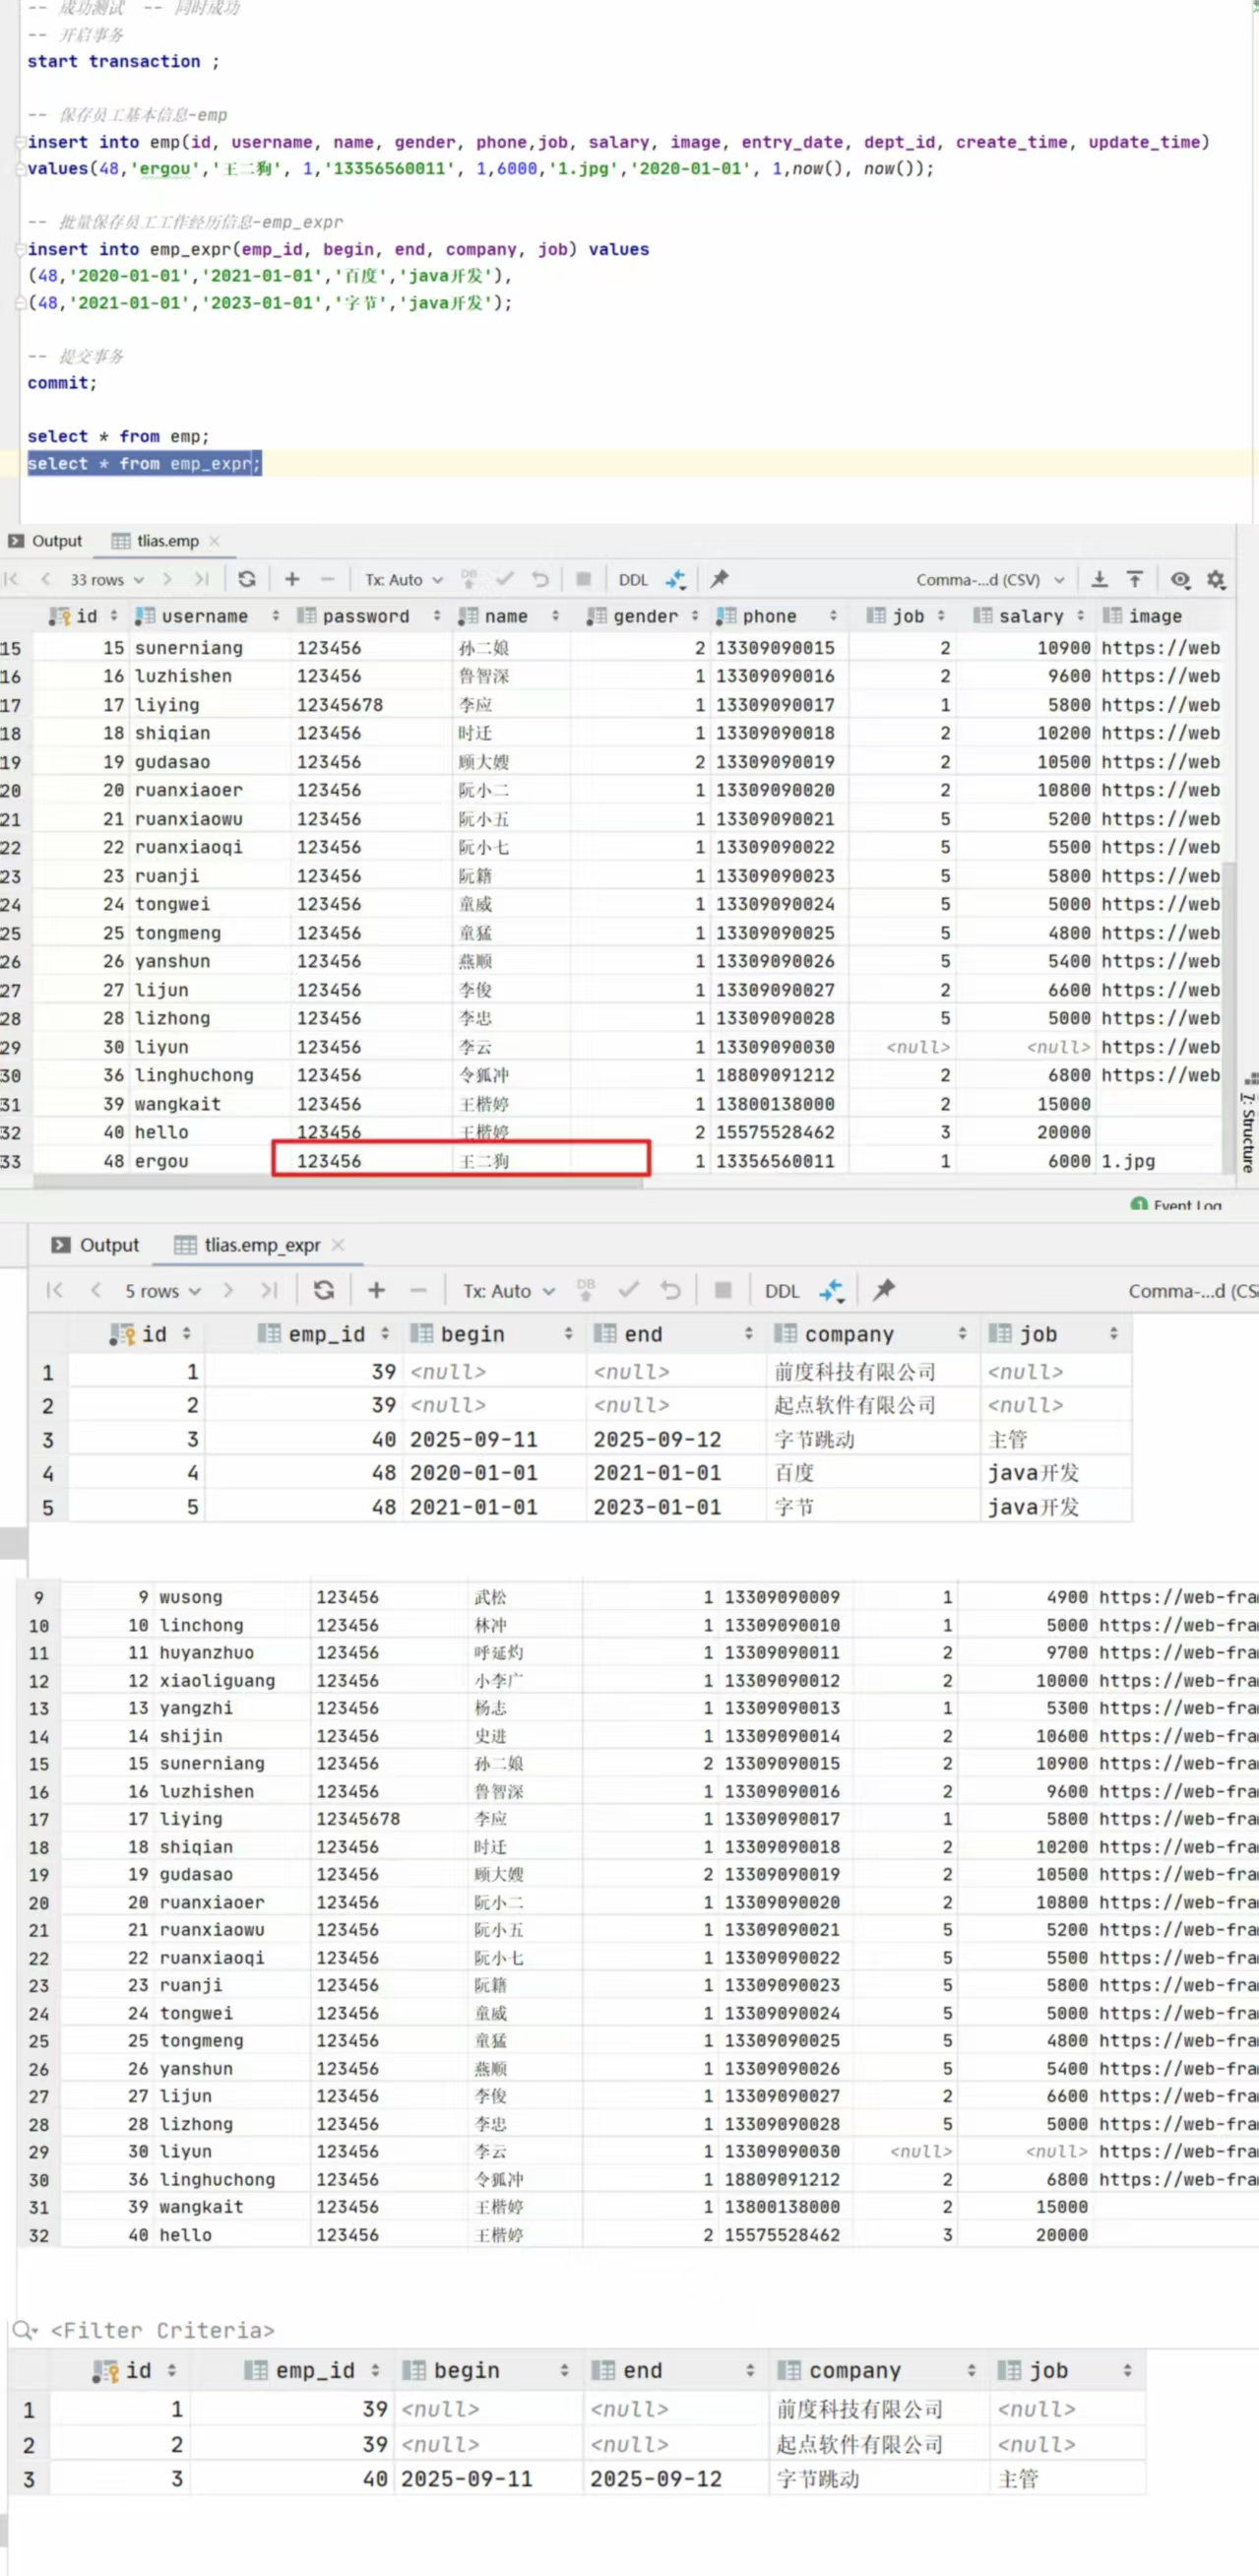Viewport: 1259px width, 2576px height.
Task: Click the DDL button in tlias.emp toolbar
Action: coord(633,579)
